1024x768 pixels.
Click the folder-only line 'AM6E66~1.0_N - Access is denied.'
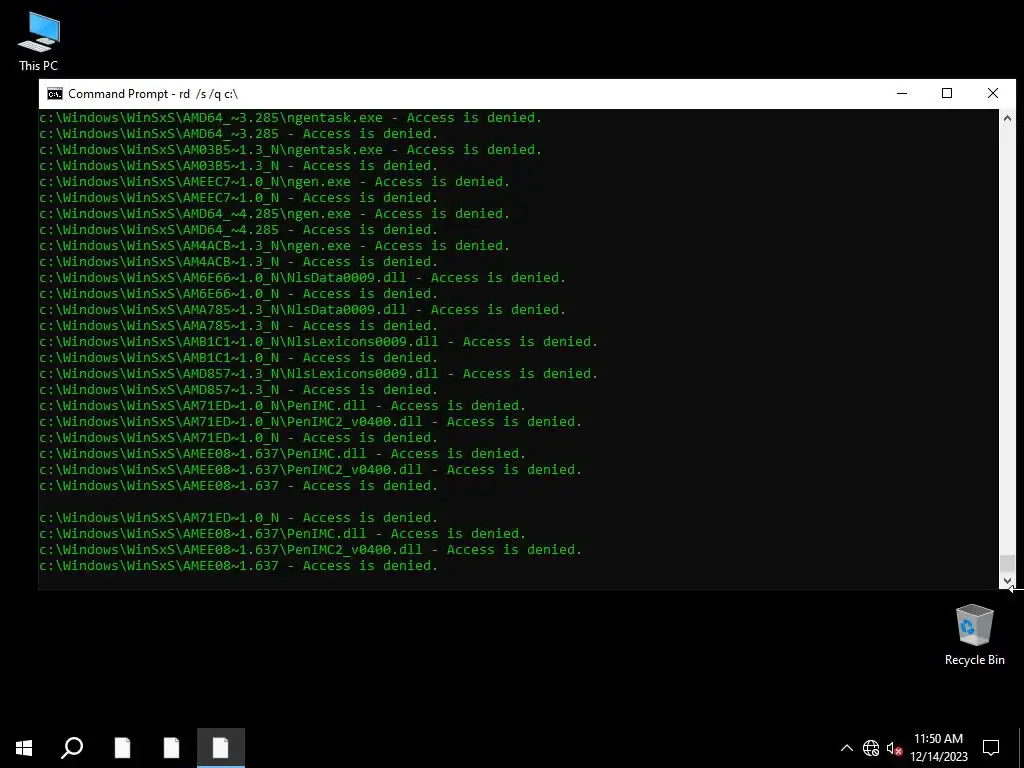click(238, 293)
